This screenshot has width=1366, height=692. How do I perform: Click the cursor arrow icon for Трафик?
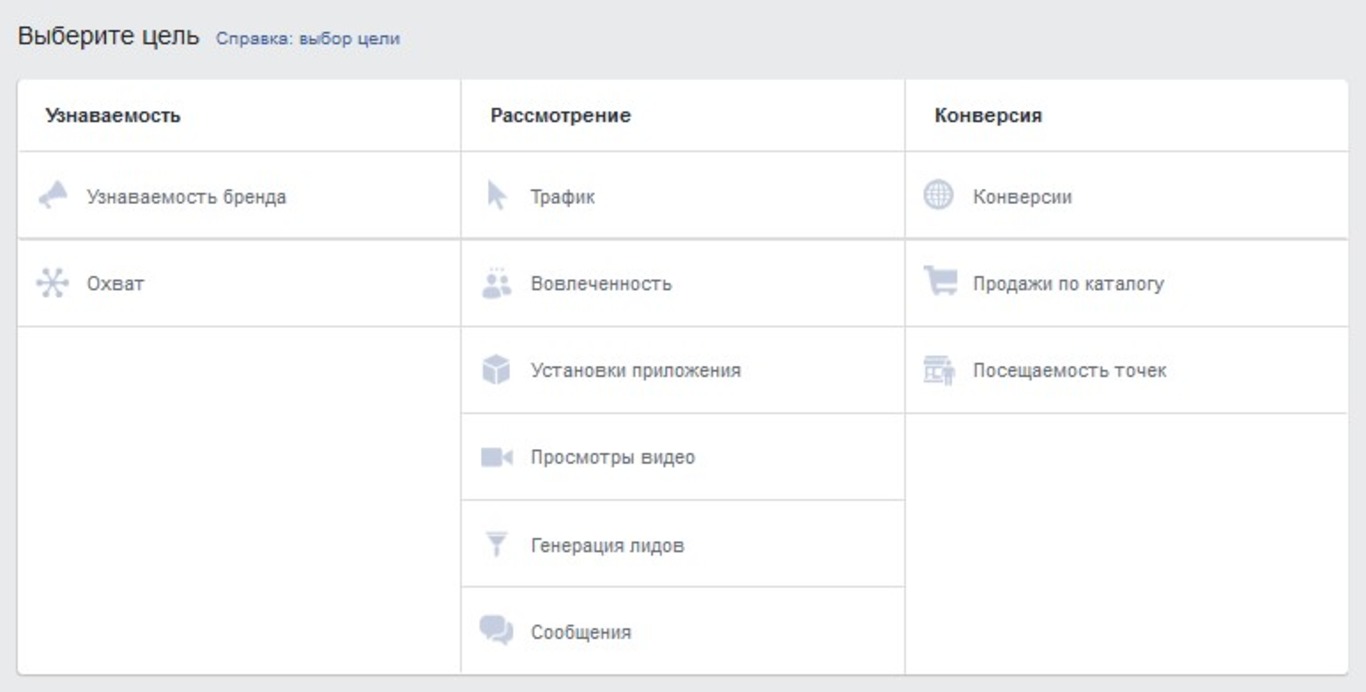pyautogui.click(x=497, y=196)
